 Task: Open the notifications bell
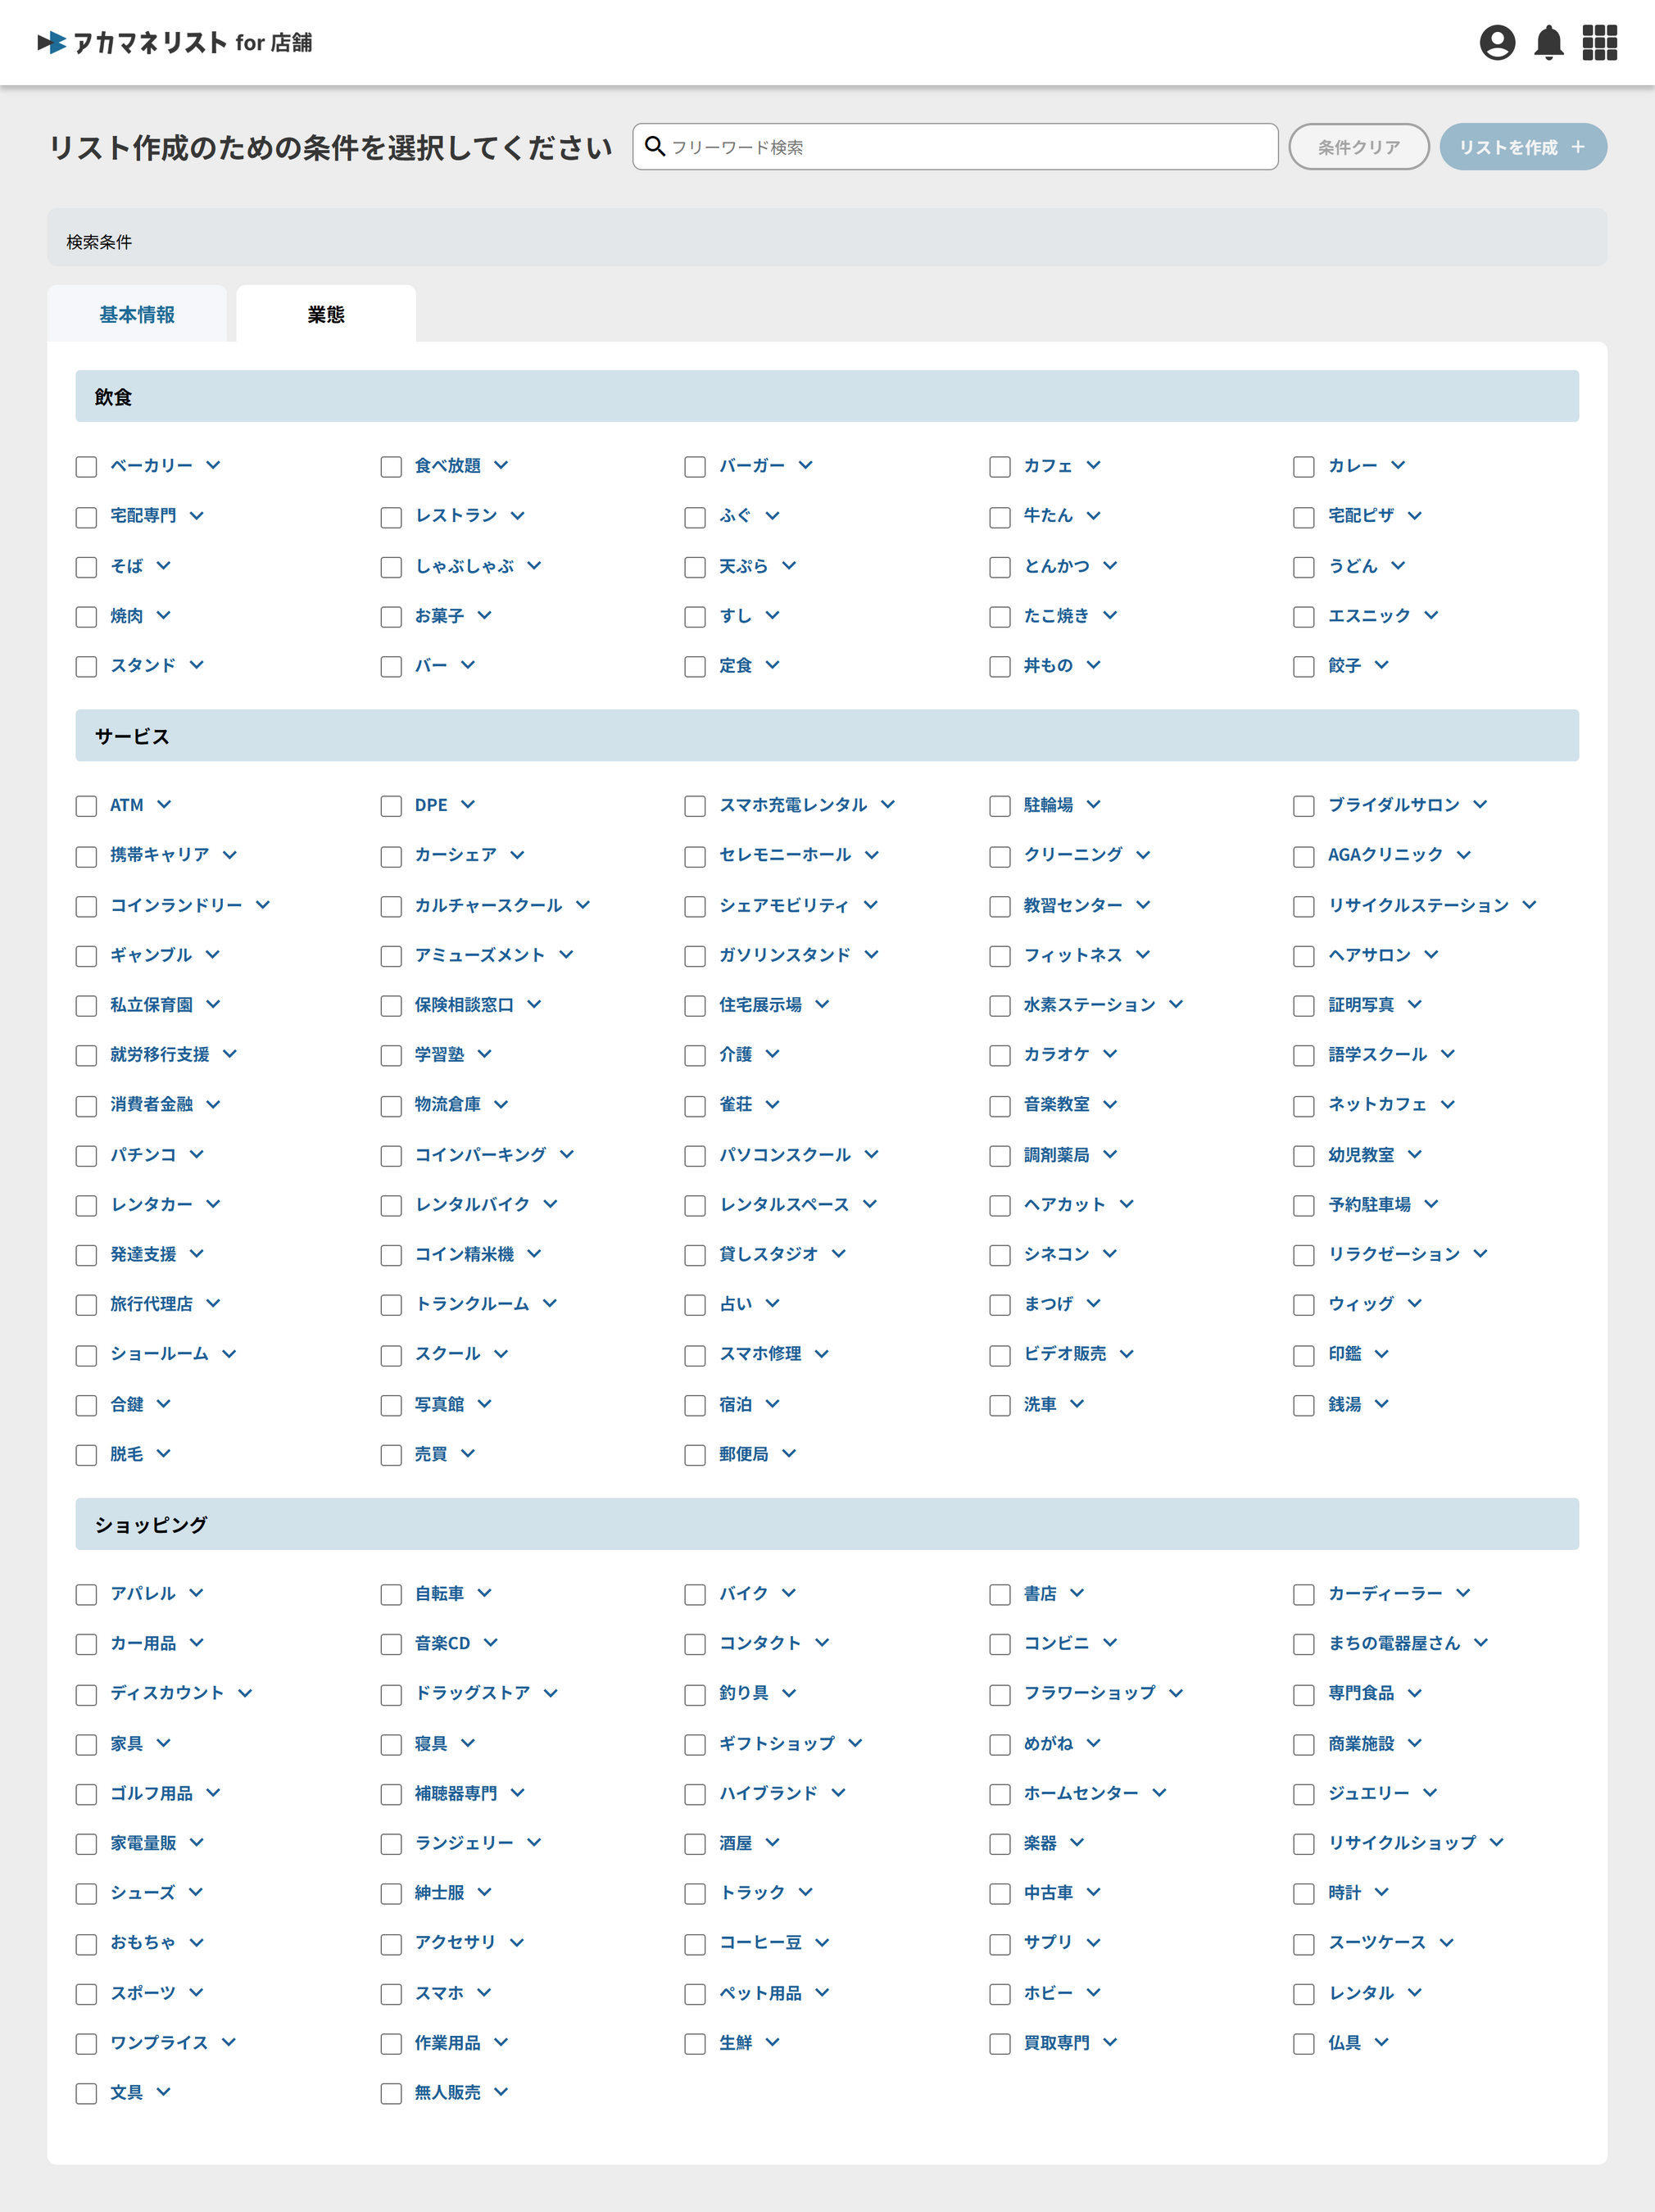coord(1548,42)
